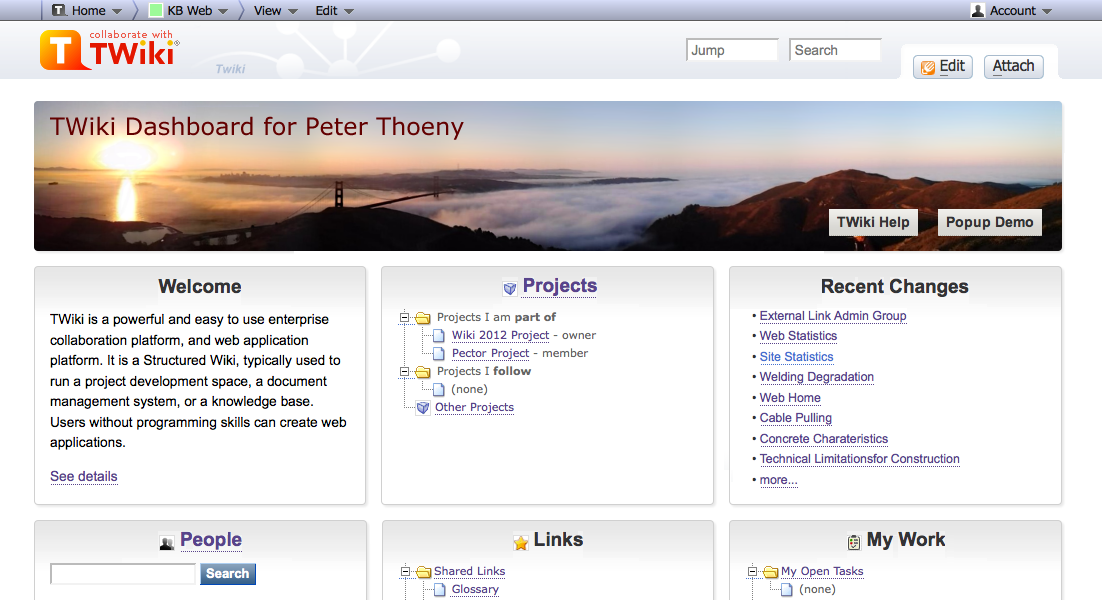Click the globe icon next to Other Projects
Viewport: 1102px width, 607px height.
coord(422,407)
